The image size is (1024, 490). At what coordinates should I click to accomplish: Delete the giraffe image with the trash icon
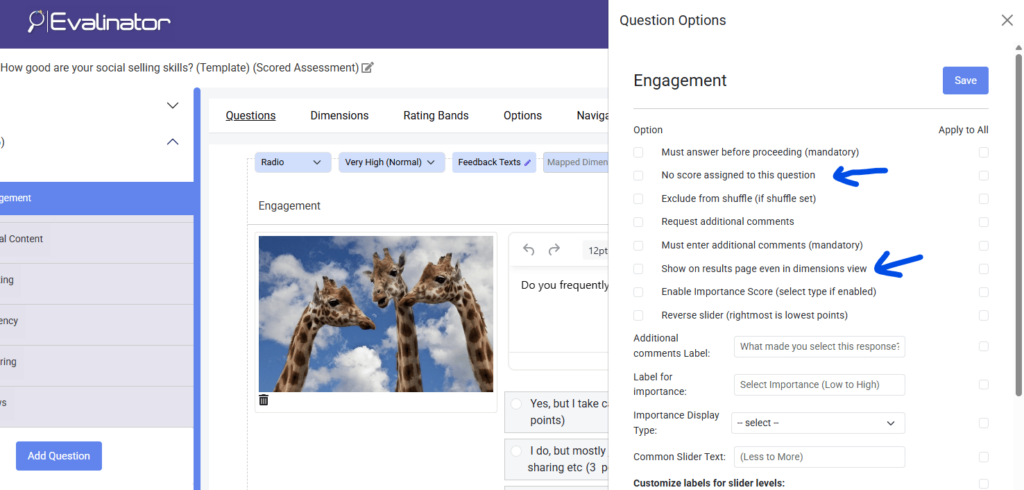[x=263, y=400]
